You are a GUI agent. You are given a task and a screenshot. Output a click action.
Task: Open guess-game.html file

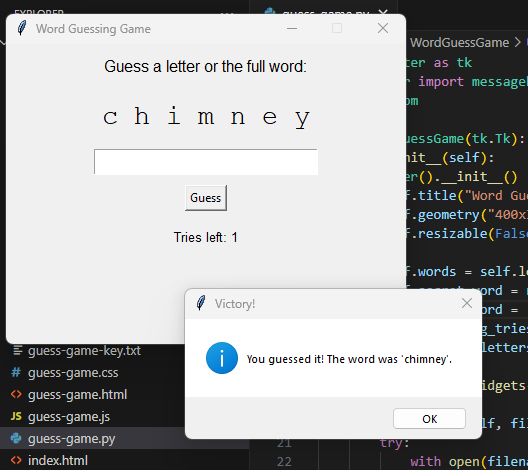77,395
